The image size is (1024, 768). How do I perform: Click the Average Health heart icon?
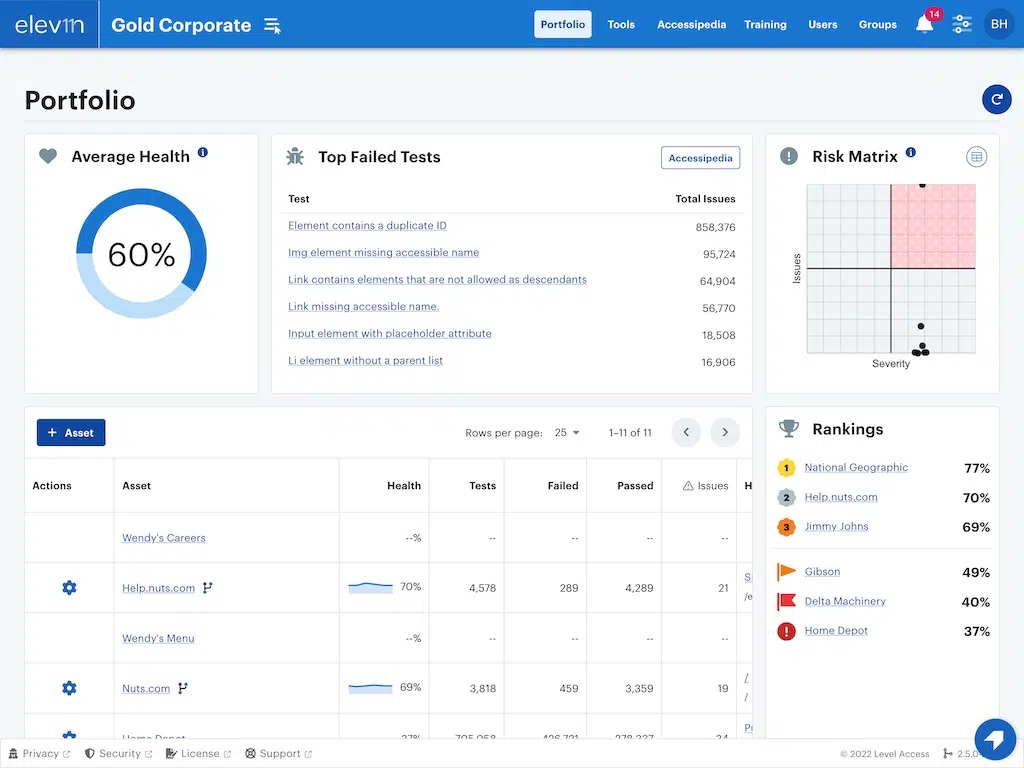[x=48, y=155]
